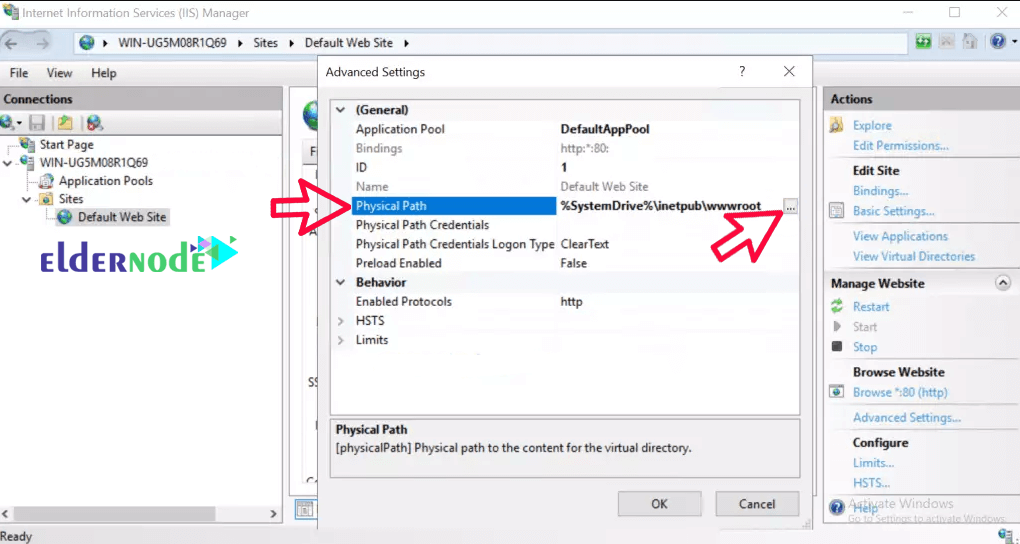Click WIN-UG5M08R1Q69 in address breadcrumb
The image size is (1020, 544).
tap(172, 43)
